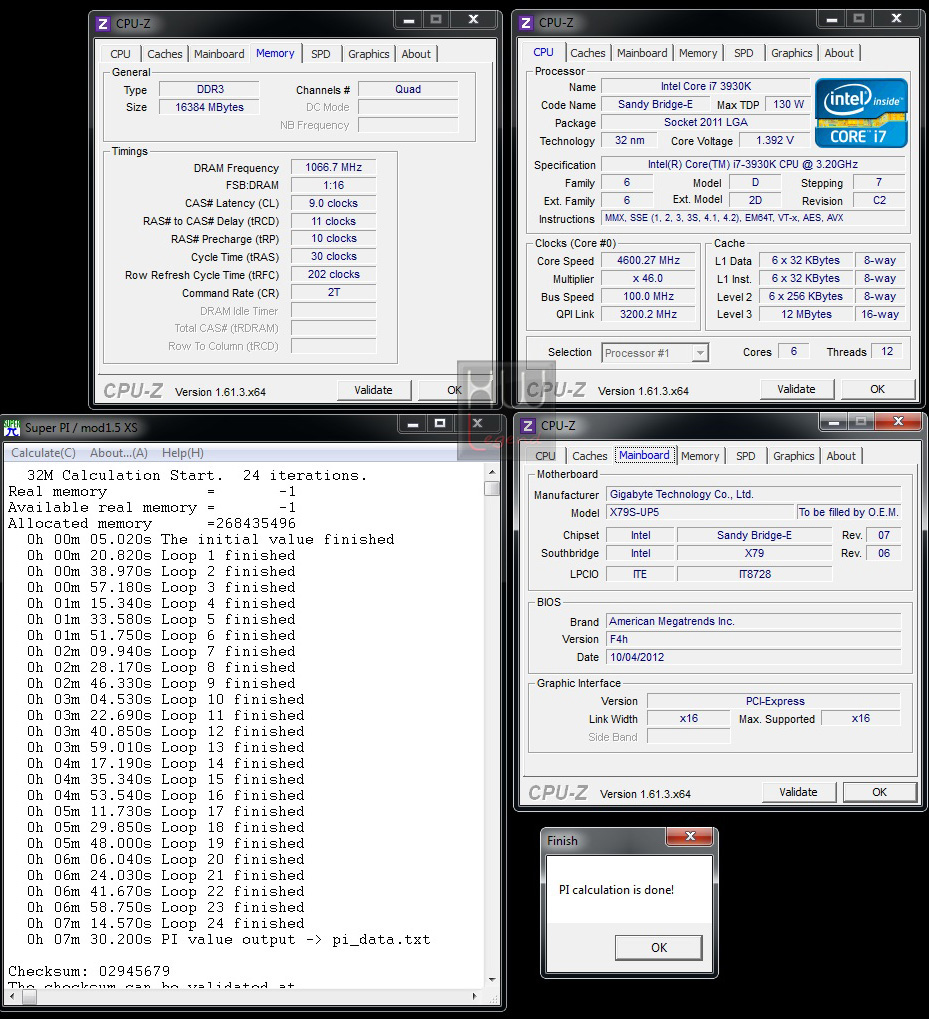Switch to the CPU tab in the Memory-tab CPU-Z window
The width and height of the screenshot is (929, 1019).
120,54
